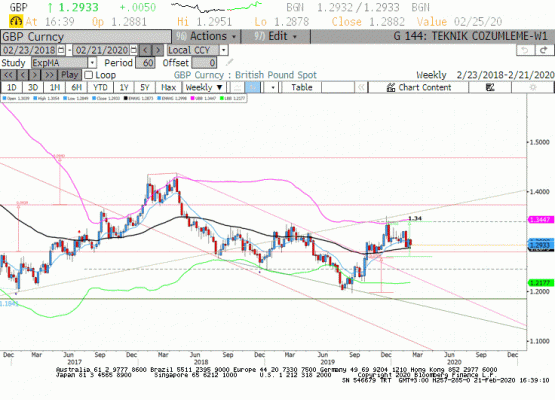
Task: Open the chart annotation edit icon
Action: [x=490, y=87]
